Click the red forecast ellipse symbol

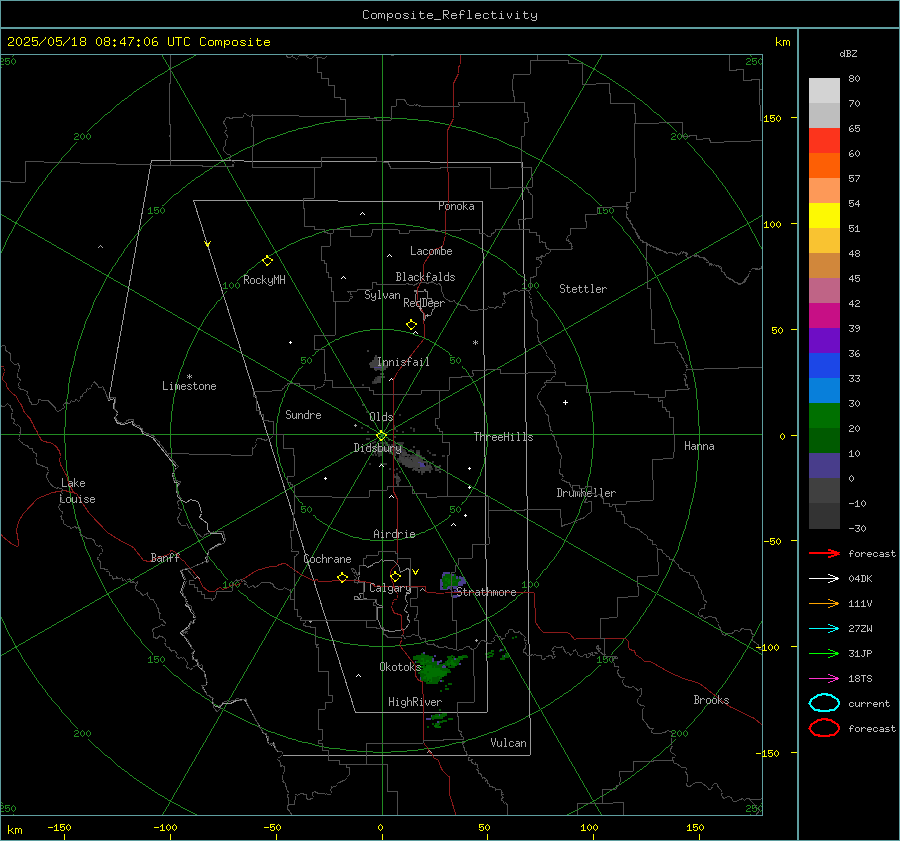point(824,728)
